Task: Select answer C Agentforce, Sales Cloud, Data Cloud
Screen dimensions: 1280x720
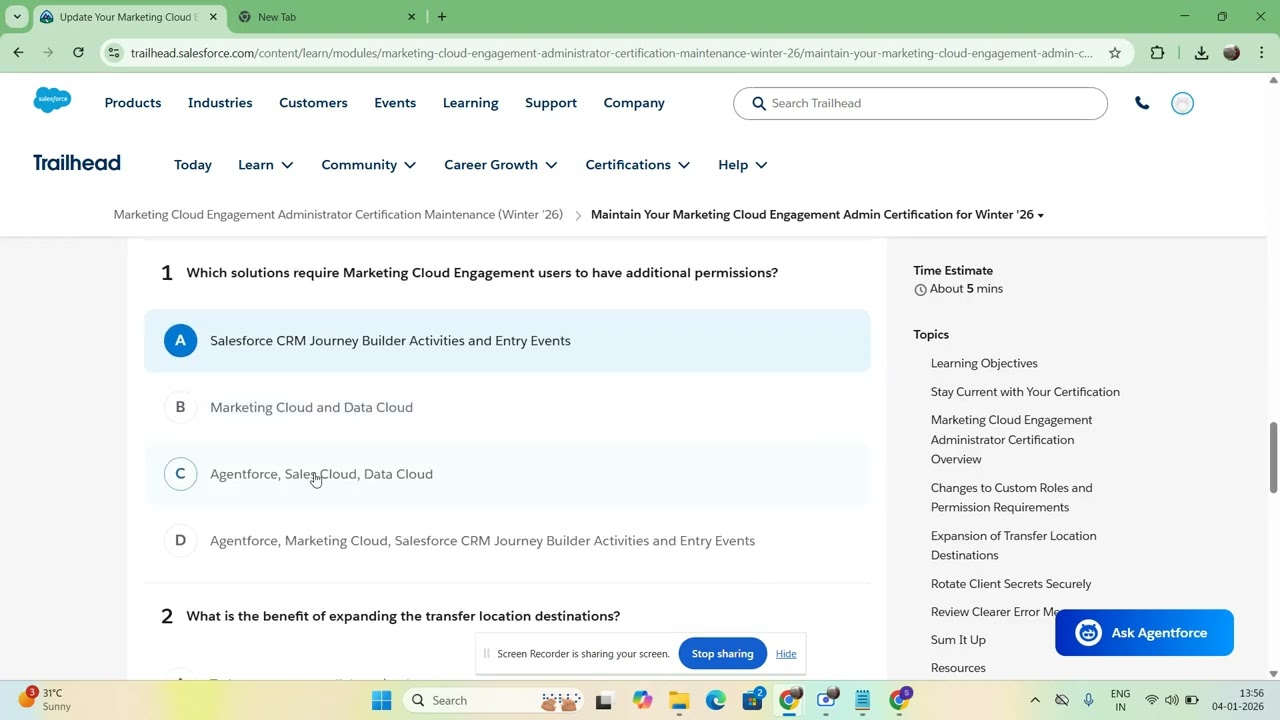Action: (x=507, y=474)
